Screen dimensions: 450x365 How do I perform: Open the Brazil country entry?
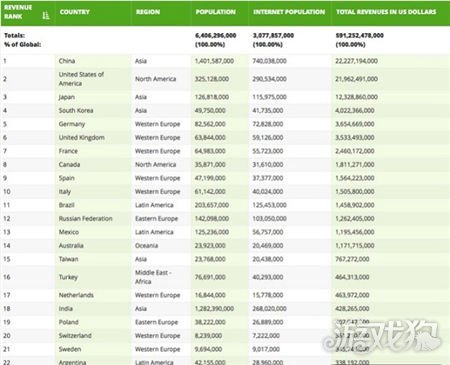coord(66,205)
